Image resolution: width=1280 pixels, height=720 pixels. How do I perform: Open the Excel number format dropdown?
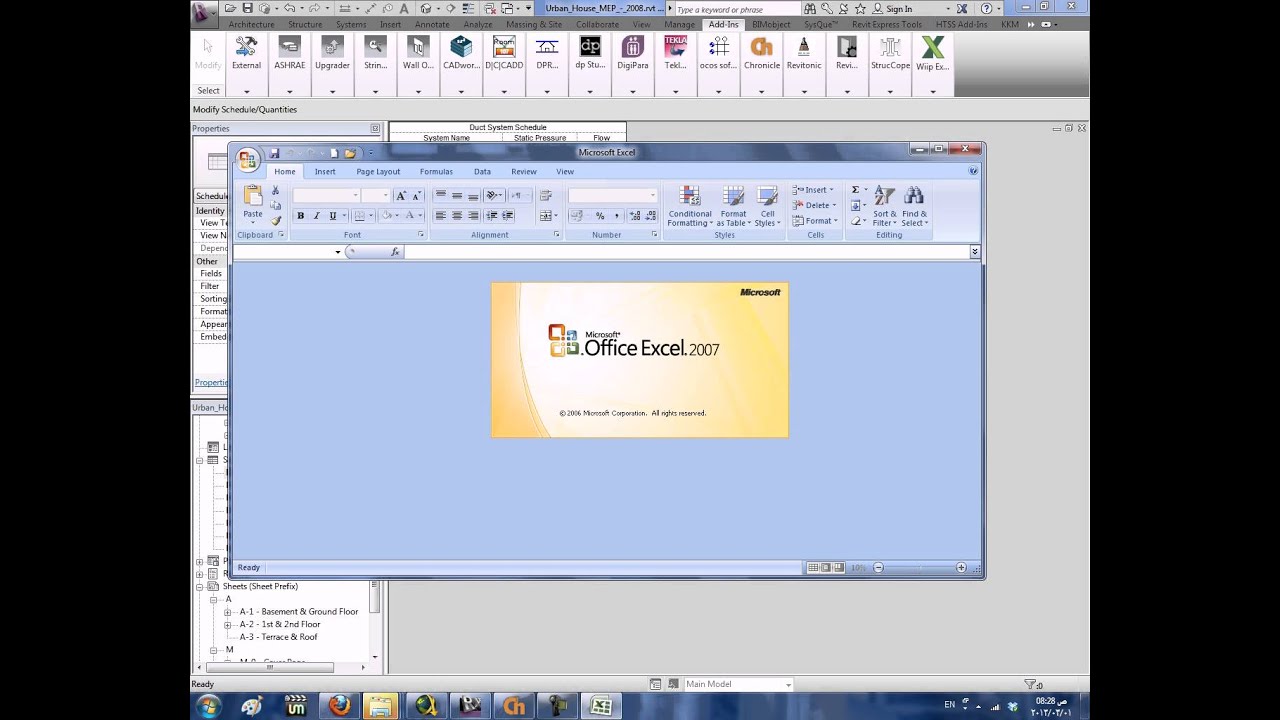(653, 196)
